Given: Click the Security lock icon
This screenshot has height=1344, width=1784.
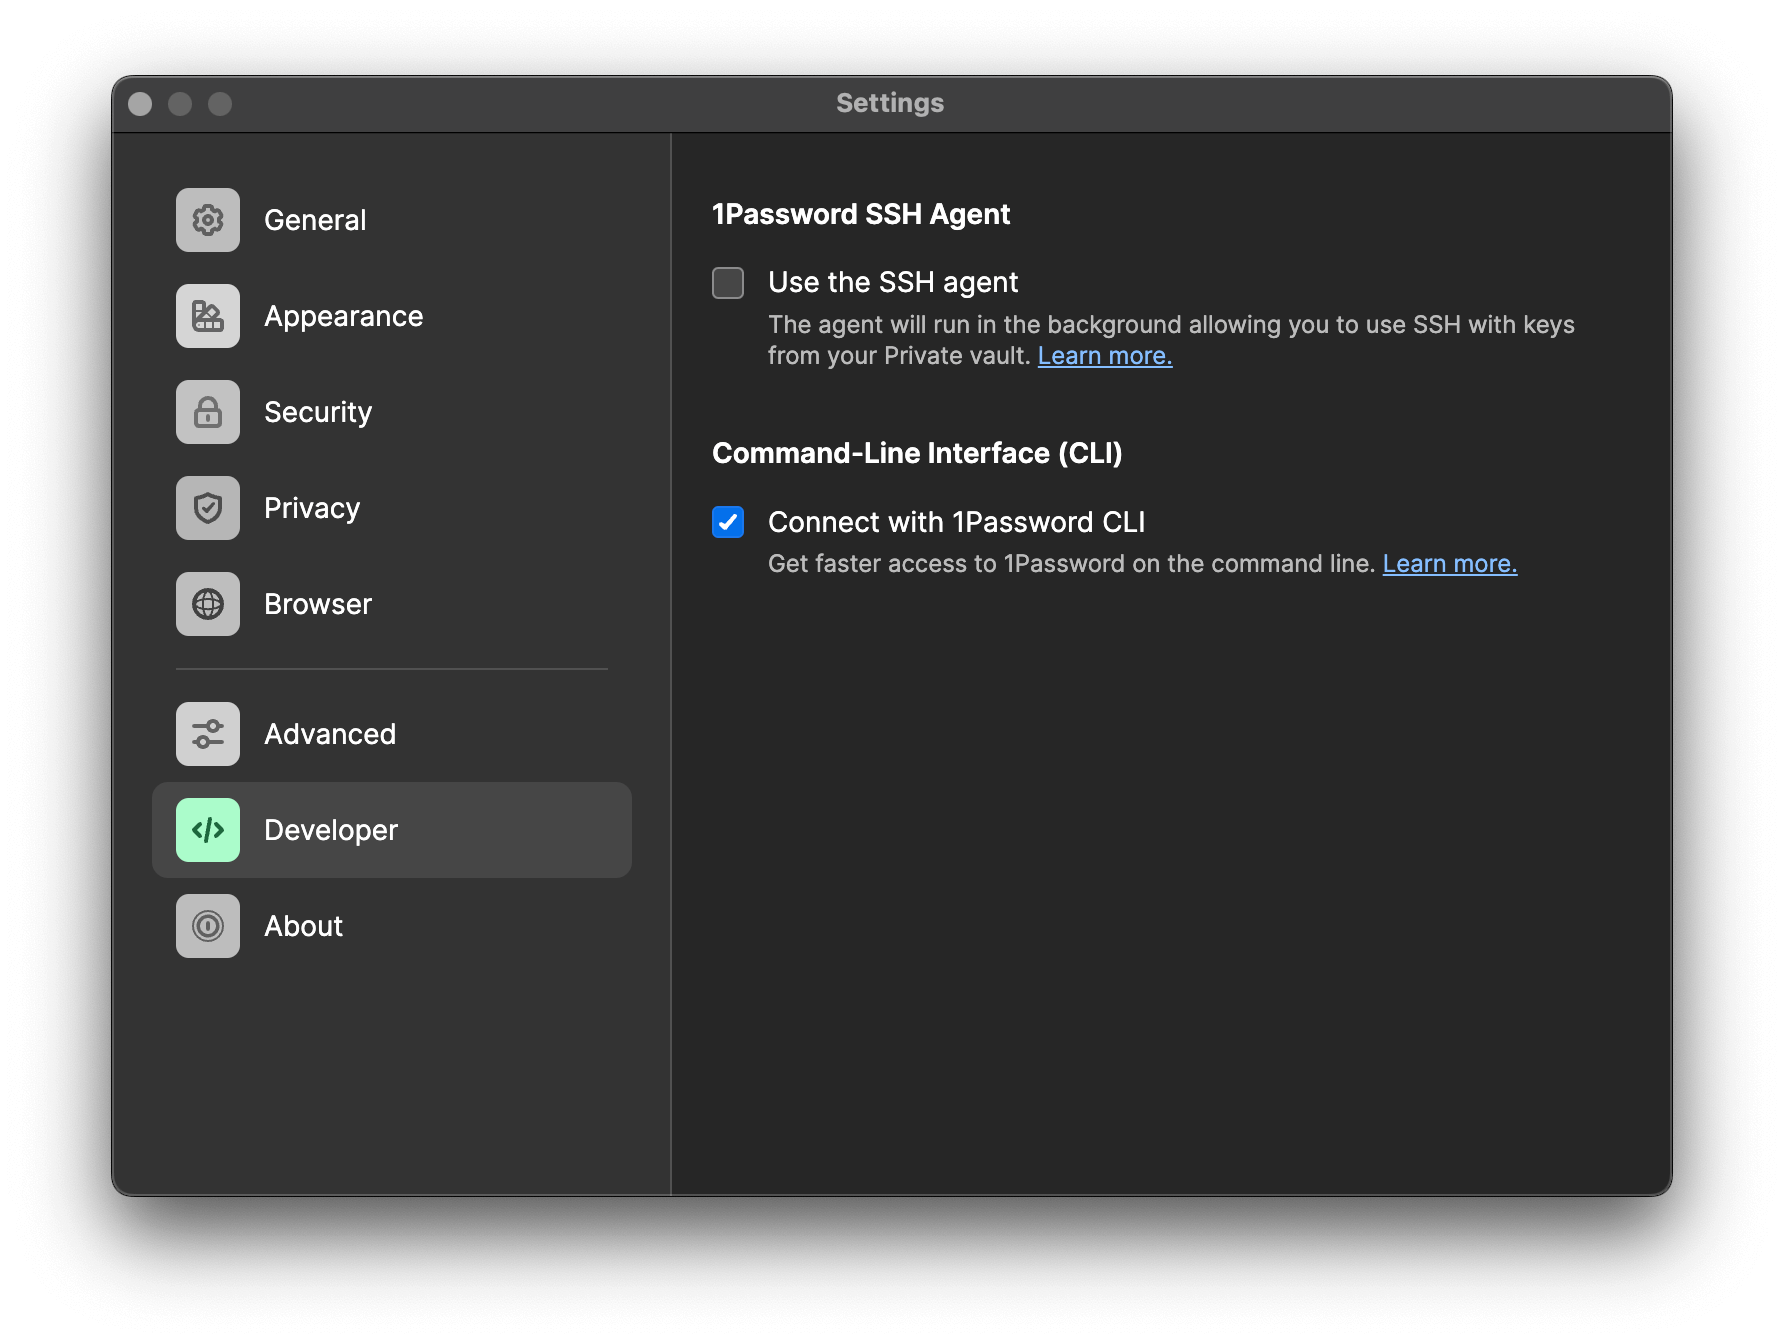Looking at the screenshot, I should pos(208,412).
